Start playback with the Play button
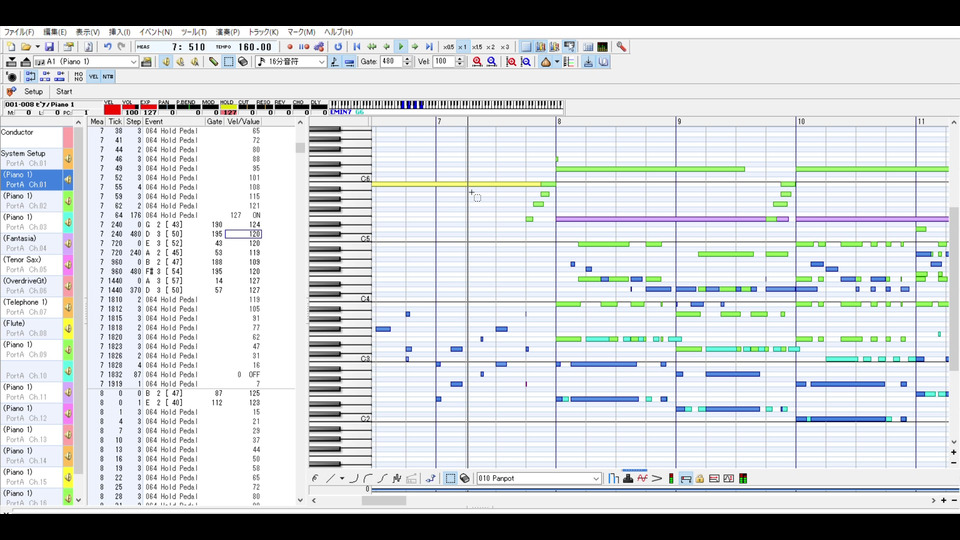Viewport: 960px width, 540px height. click(401, 47)
